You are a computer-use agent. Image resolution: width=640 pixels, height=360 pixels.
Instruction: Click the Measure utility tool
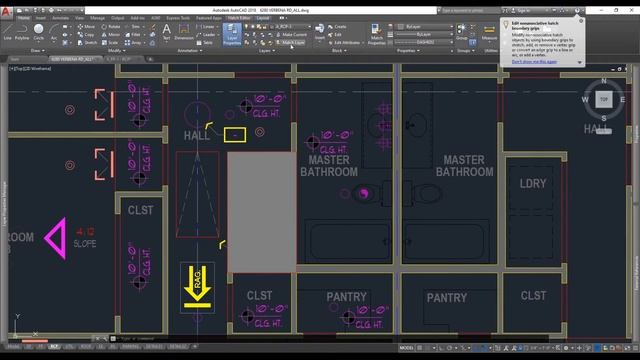489,33
